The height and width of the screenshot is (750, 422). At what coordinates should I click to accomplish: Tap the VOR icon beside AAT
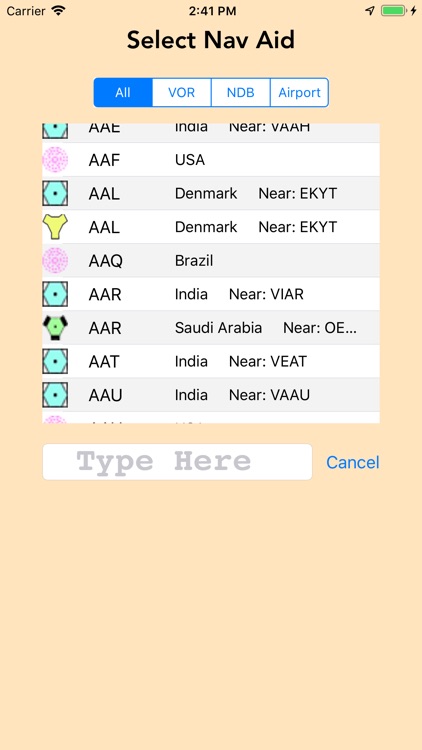(55, 361)
